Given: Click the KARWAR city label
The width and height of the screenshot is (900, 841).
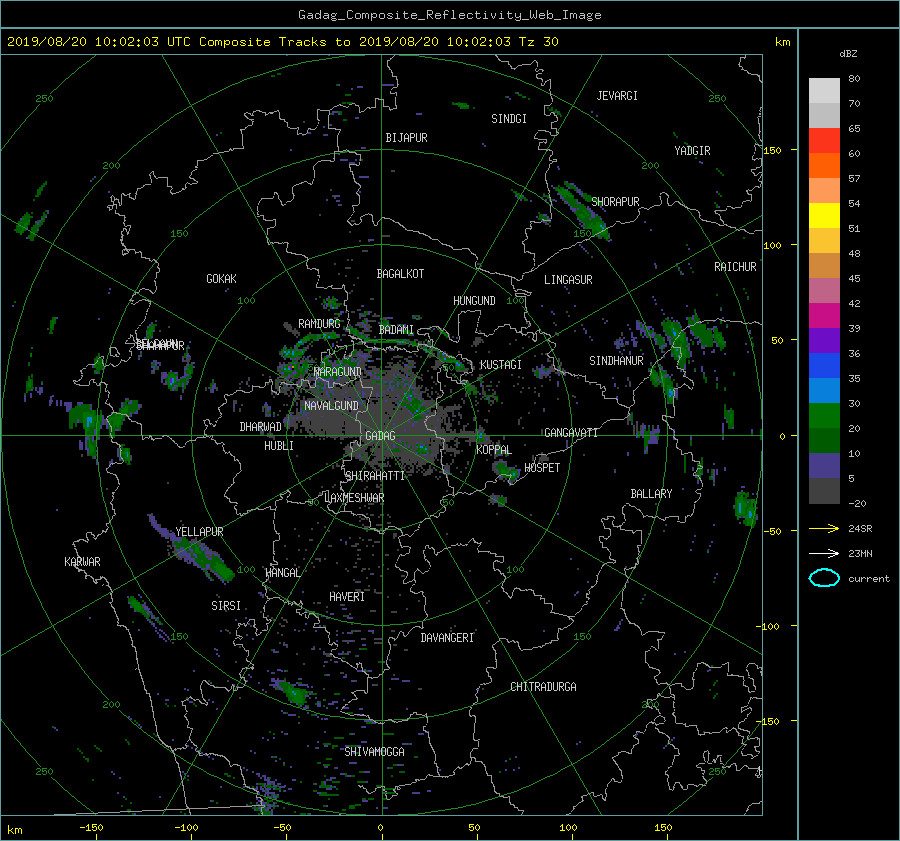Looking at the screenshot, I should pyautogui.click(x=82, y=562).
